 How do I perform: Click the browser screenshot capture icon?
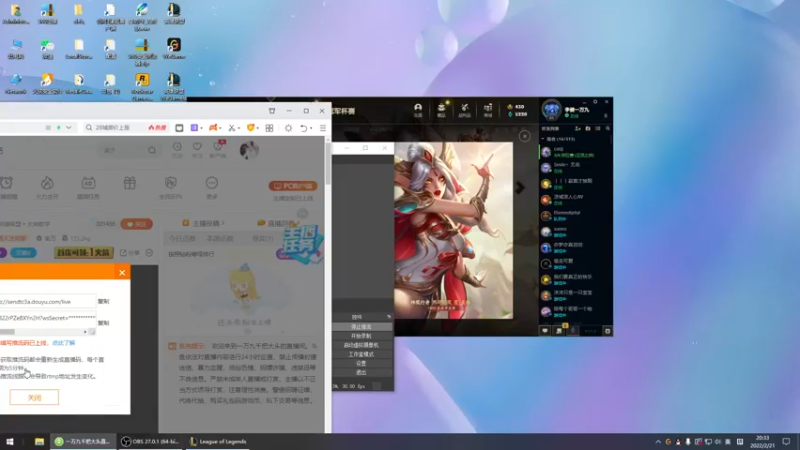click(x=179, y=128)
